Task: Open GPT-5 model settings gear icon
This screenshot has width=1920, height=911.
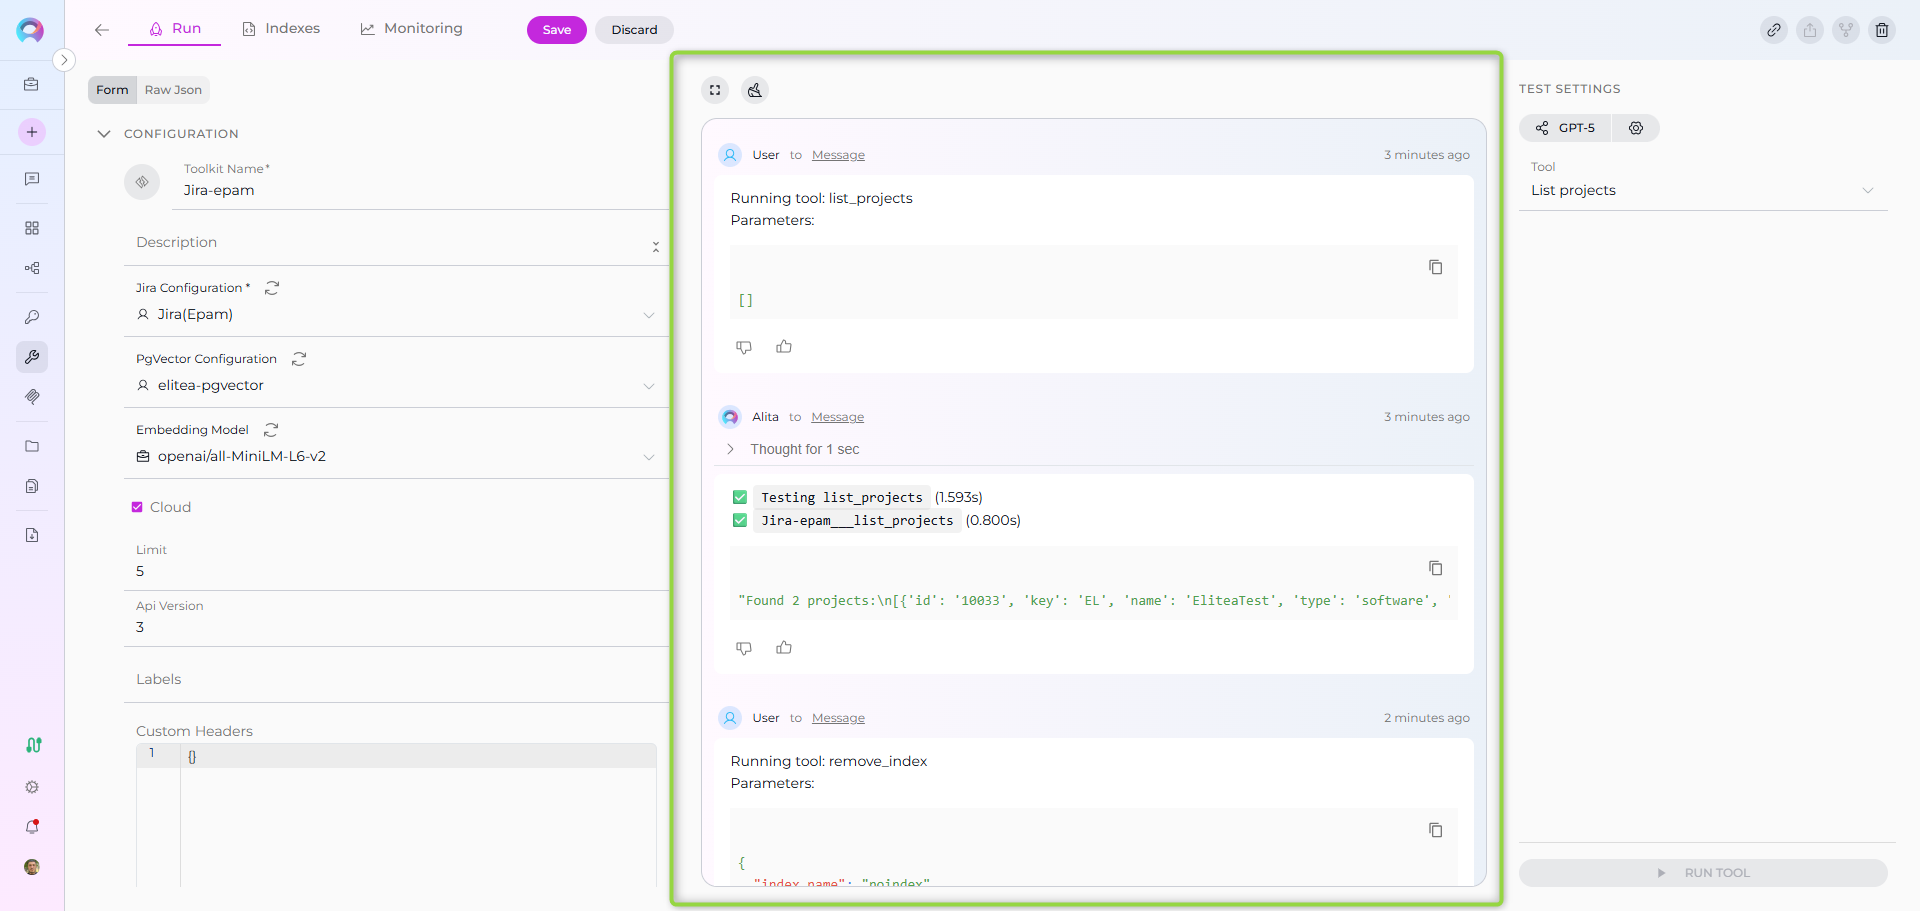Action: (1636, 128)
